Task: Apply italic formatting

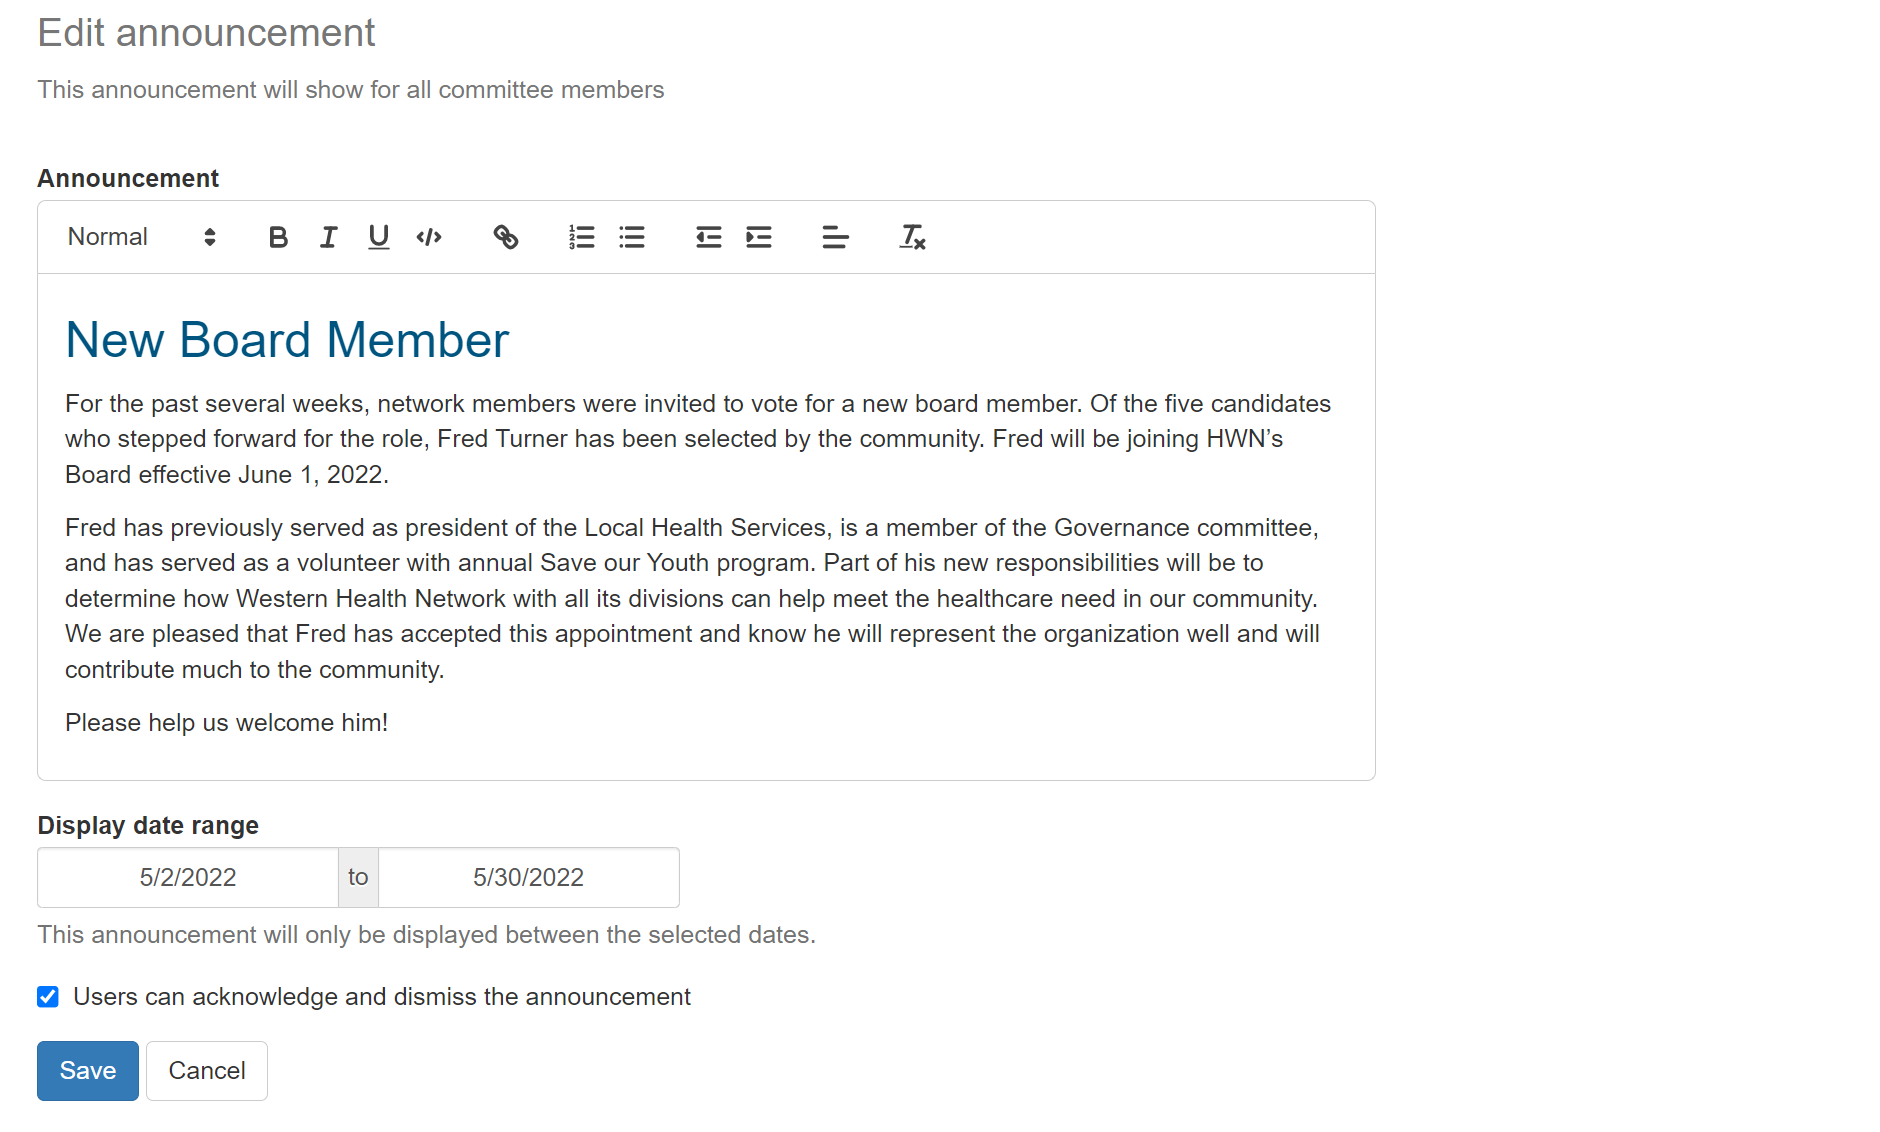Action: coord(328,237)
